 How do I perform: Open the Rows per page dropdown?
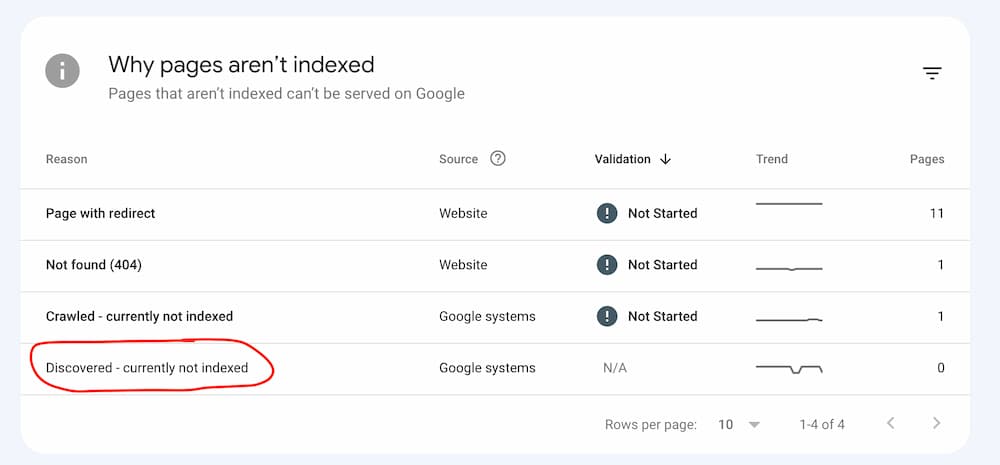pyautogui.click(x=739, y=424)
